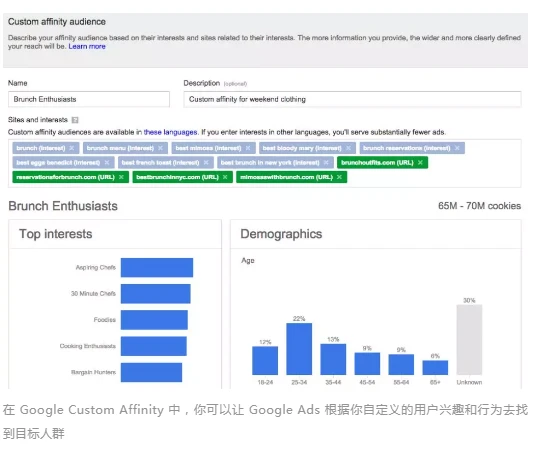Open help icon beside Sites and interests
The image size is (539, 450).
coord(75,120)
